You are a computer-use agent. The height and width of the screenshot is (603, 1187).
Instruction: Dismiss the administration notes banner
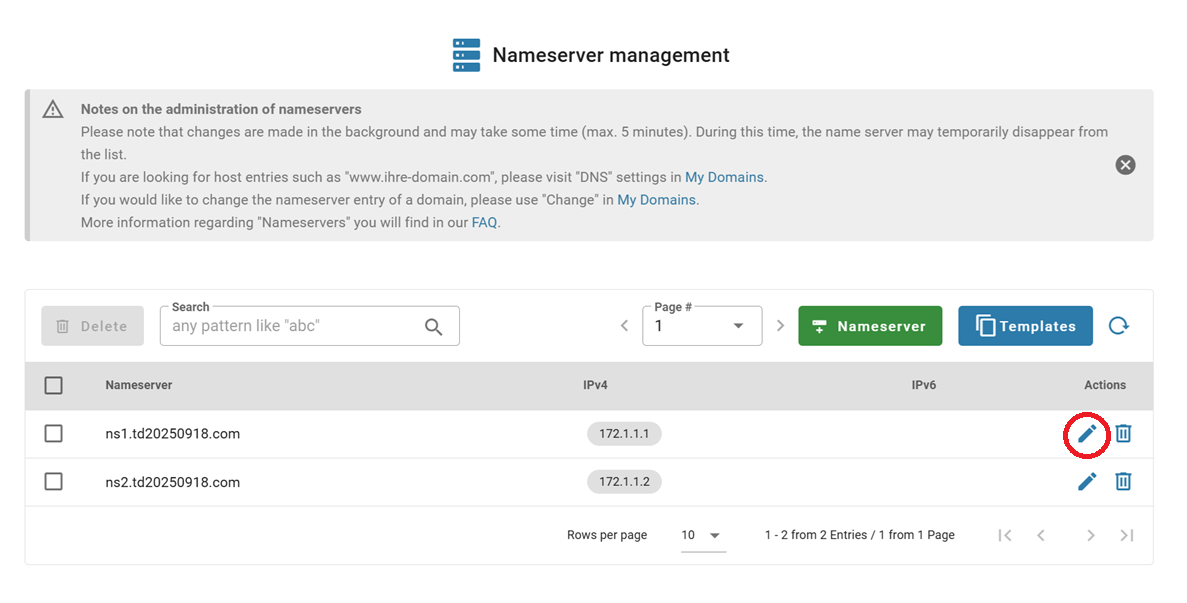coord(1125,165)
